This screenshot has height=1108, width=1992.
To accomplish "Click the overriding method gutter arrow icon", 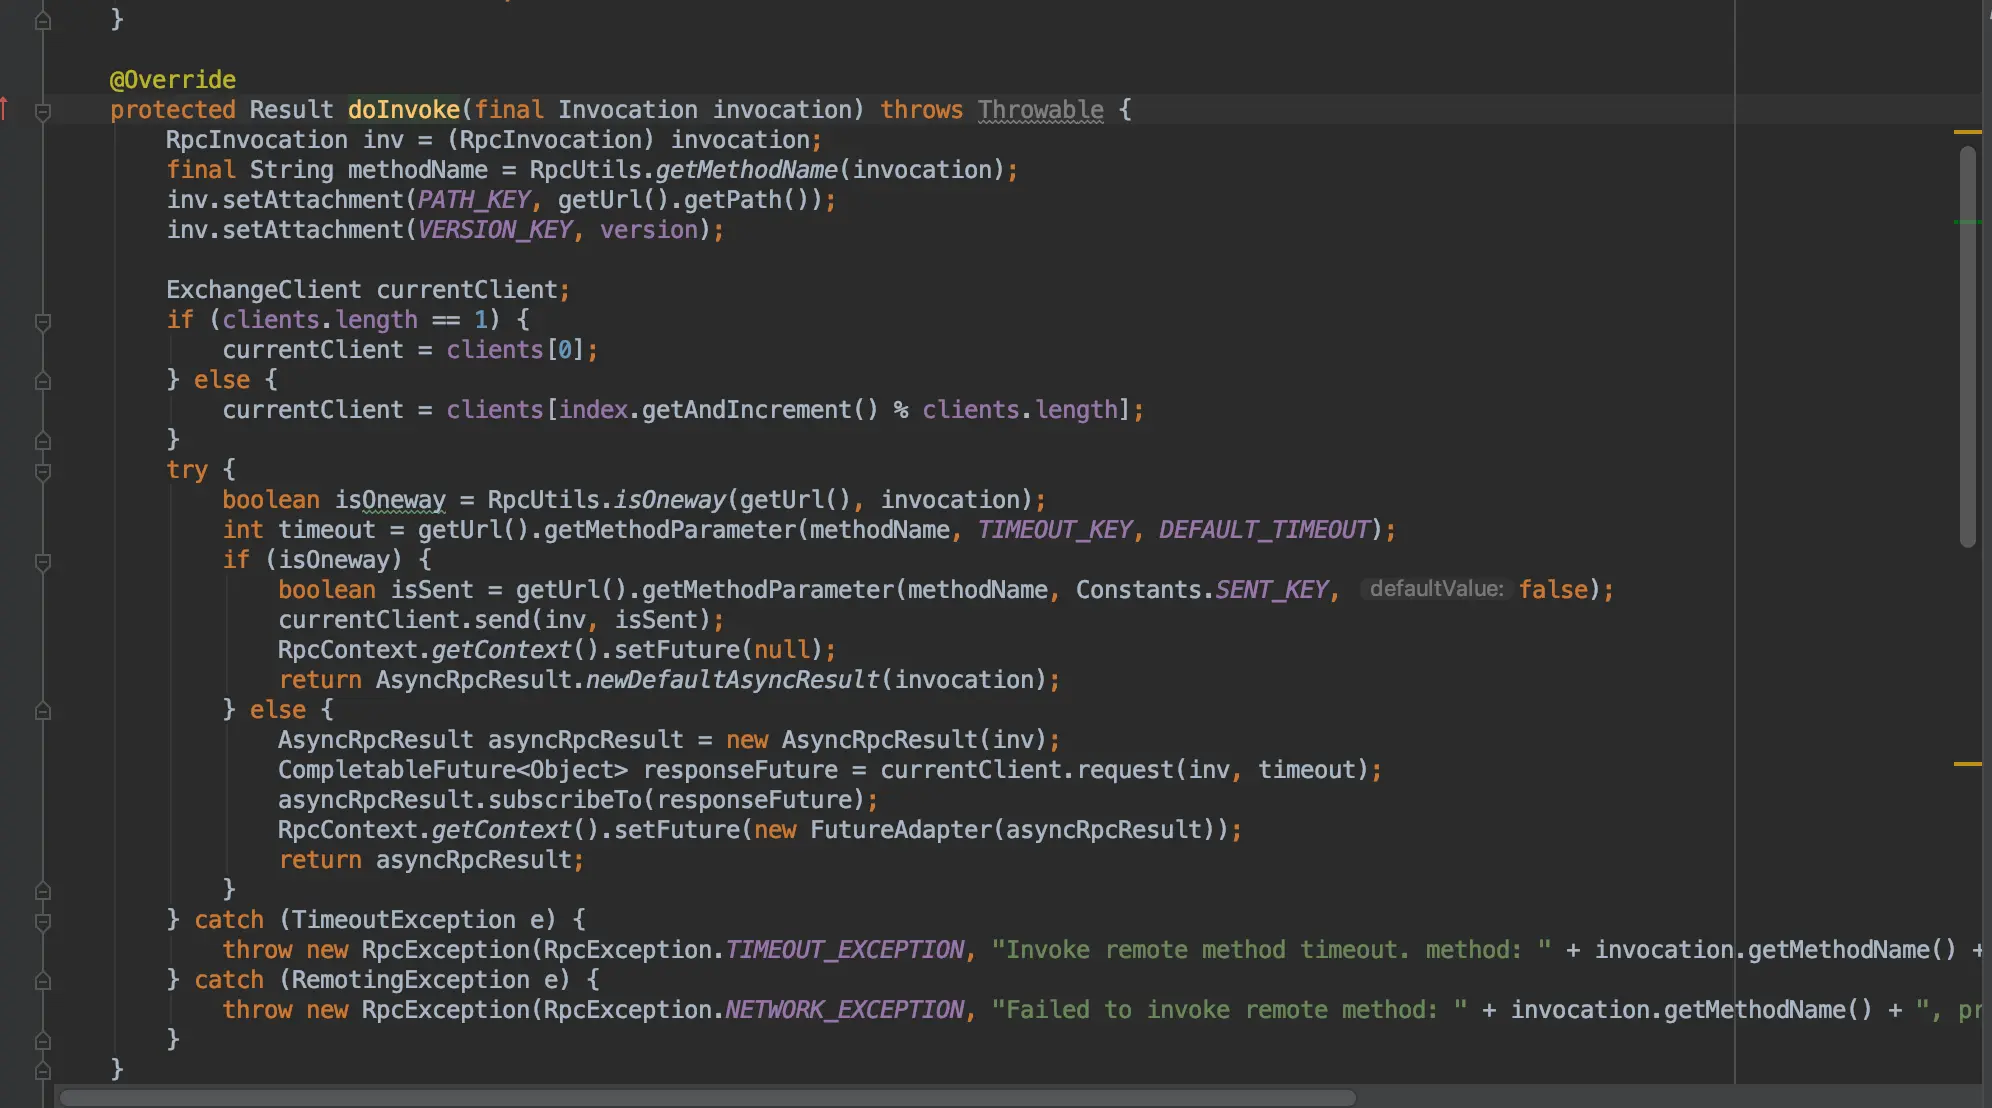I will tap(5, 108).
